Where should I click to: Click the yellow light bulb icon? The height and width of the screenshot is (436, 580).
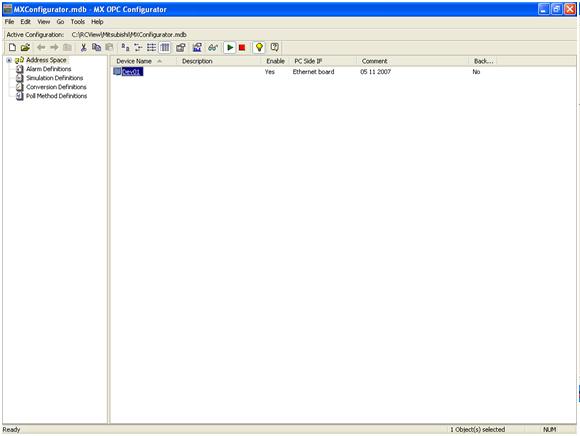[x=259, y=47]
